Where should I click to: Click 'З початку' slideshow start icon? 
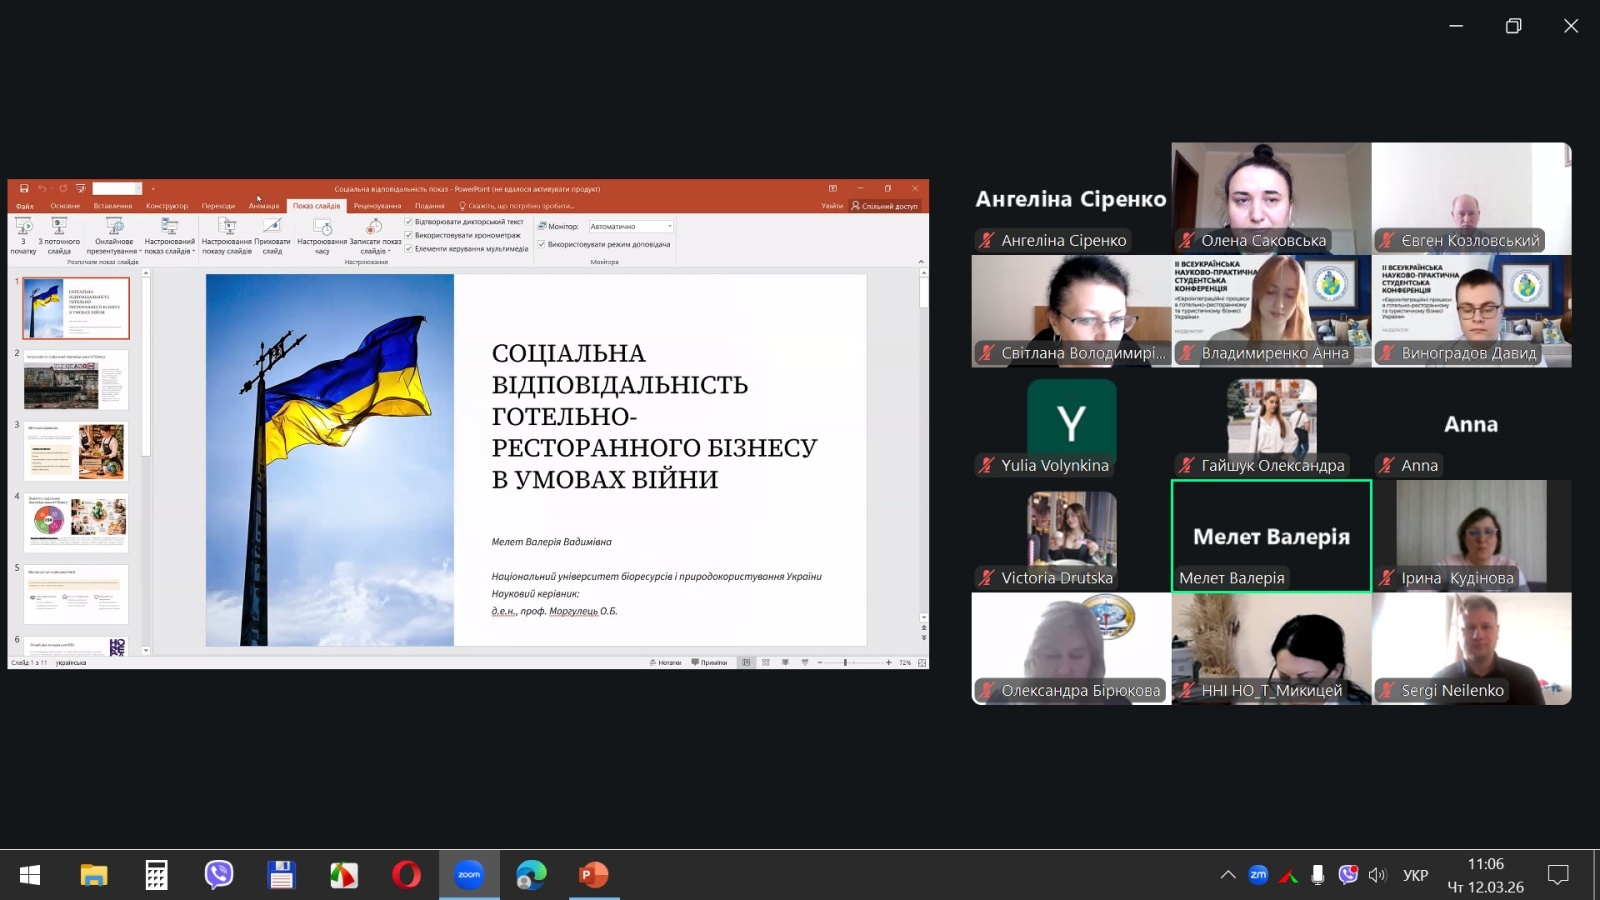click(x=23, y=227)
